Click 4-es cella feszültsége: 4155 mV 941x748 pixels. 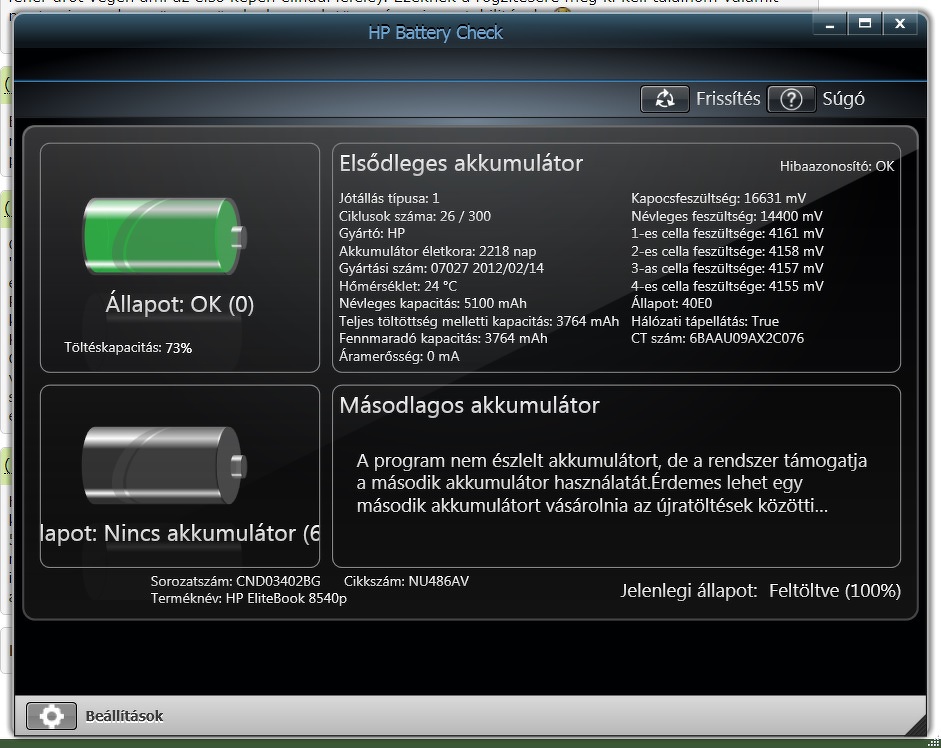(x=727, y=286)
